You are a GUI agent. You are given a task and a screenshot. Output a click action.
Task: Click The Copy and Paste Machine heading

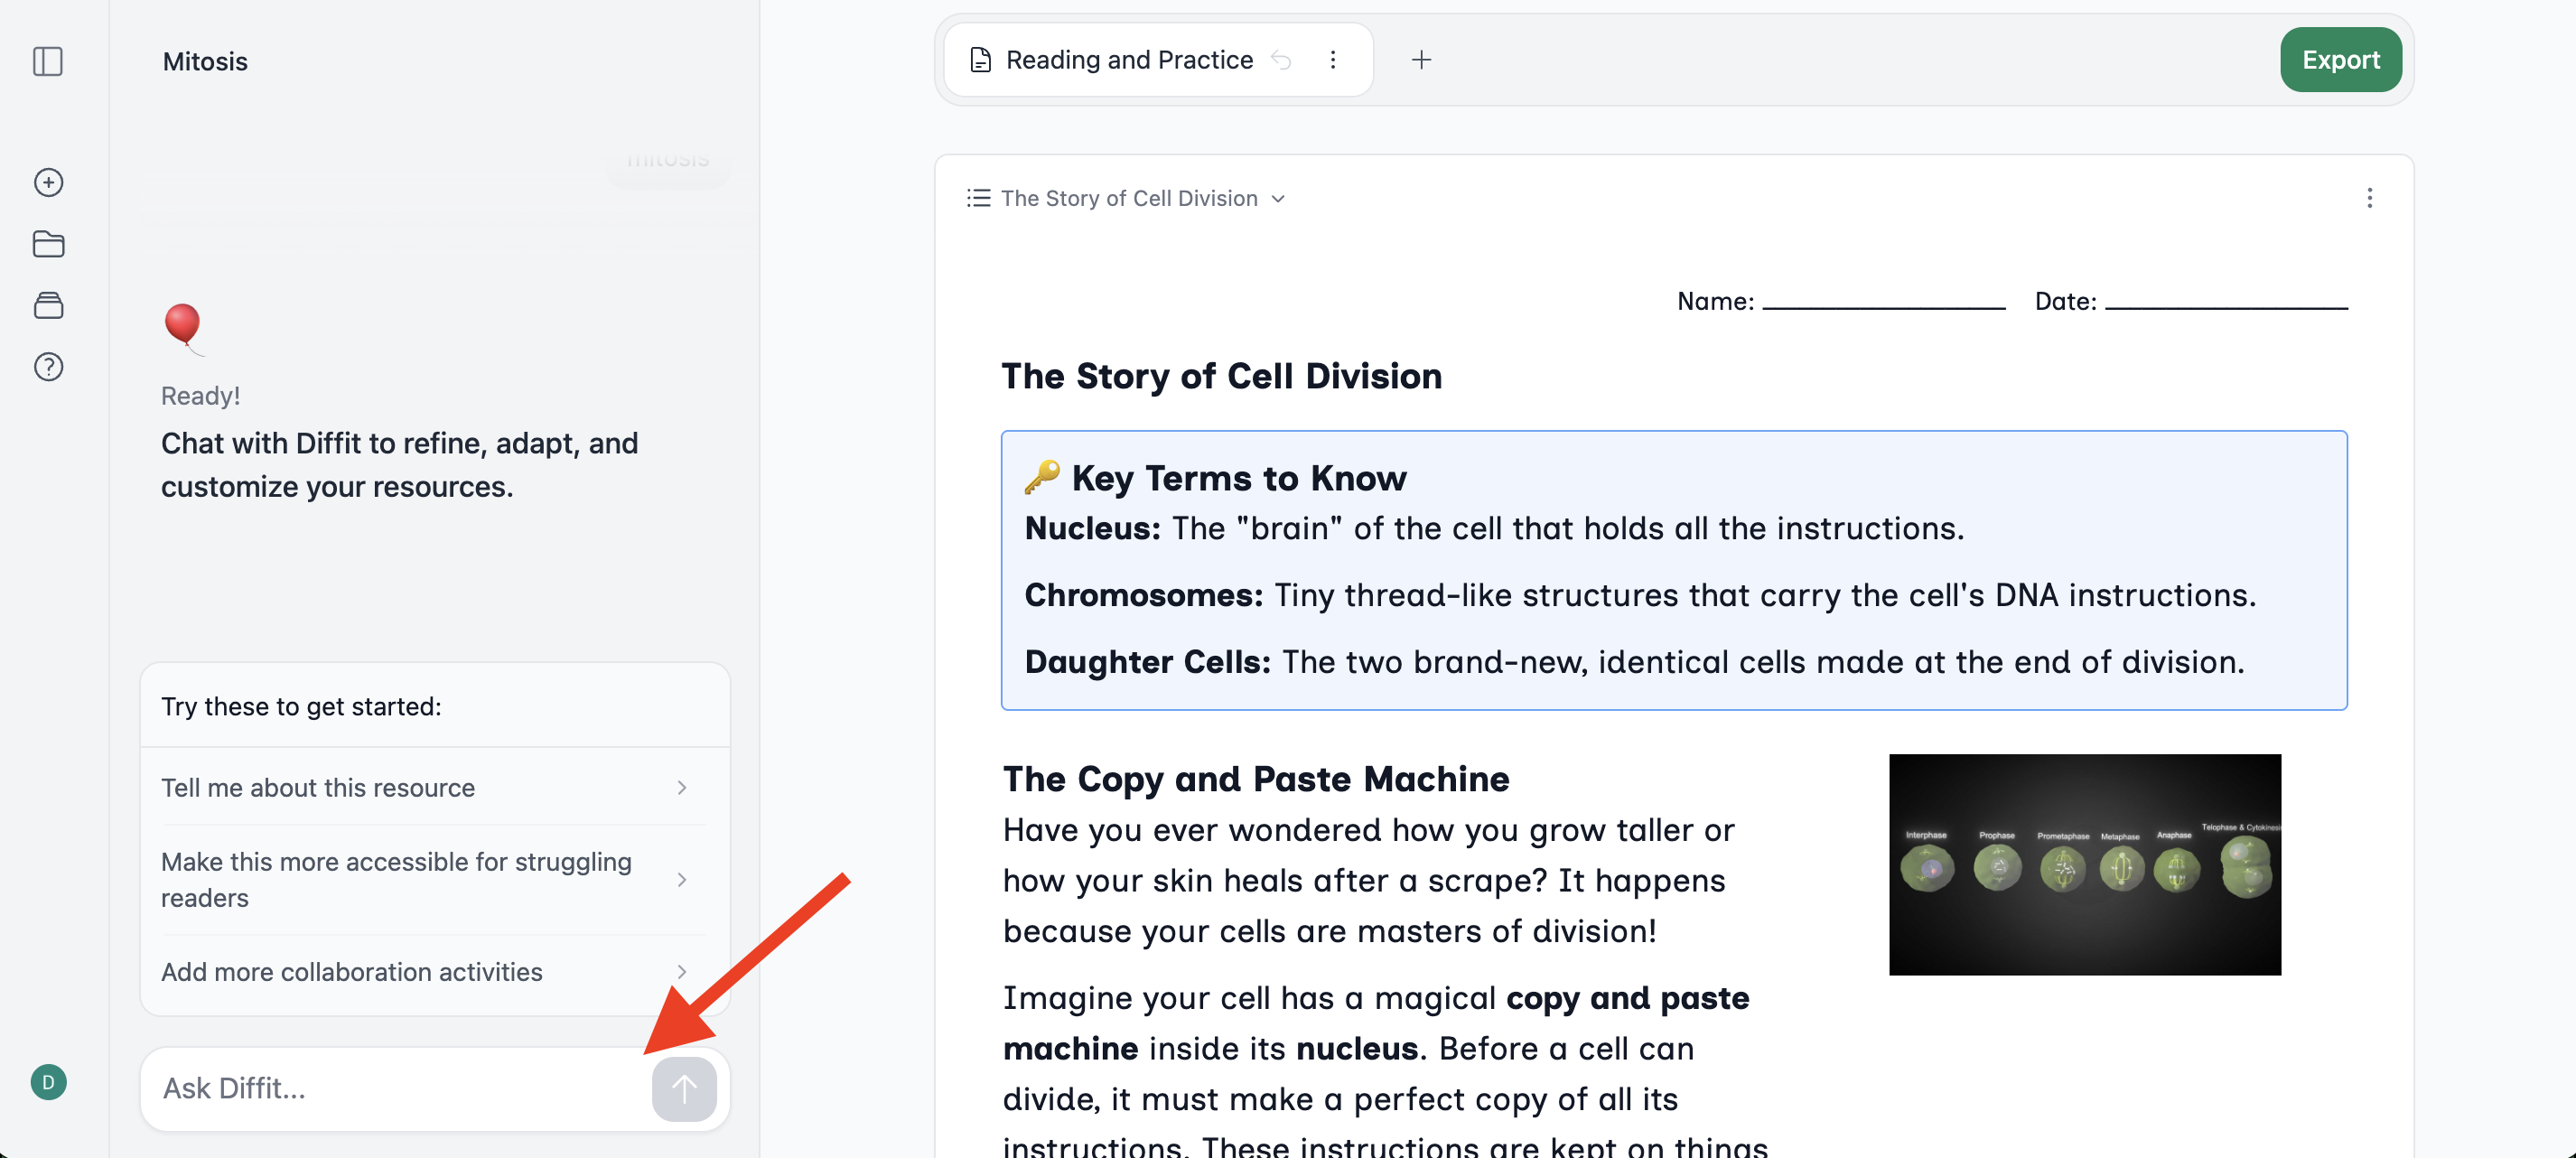click(1256, 779)
